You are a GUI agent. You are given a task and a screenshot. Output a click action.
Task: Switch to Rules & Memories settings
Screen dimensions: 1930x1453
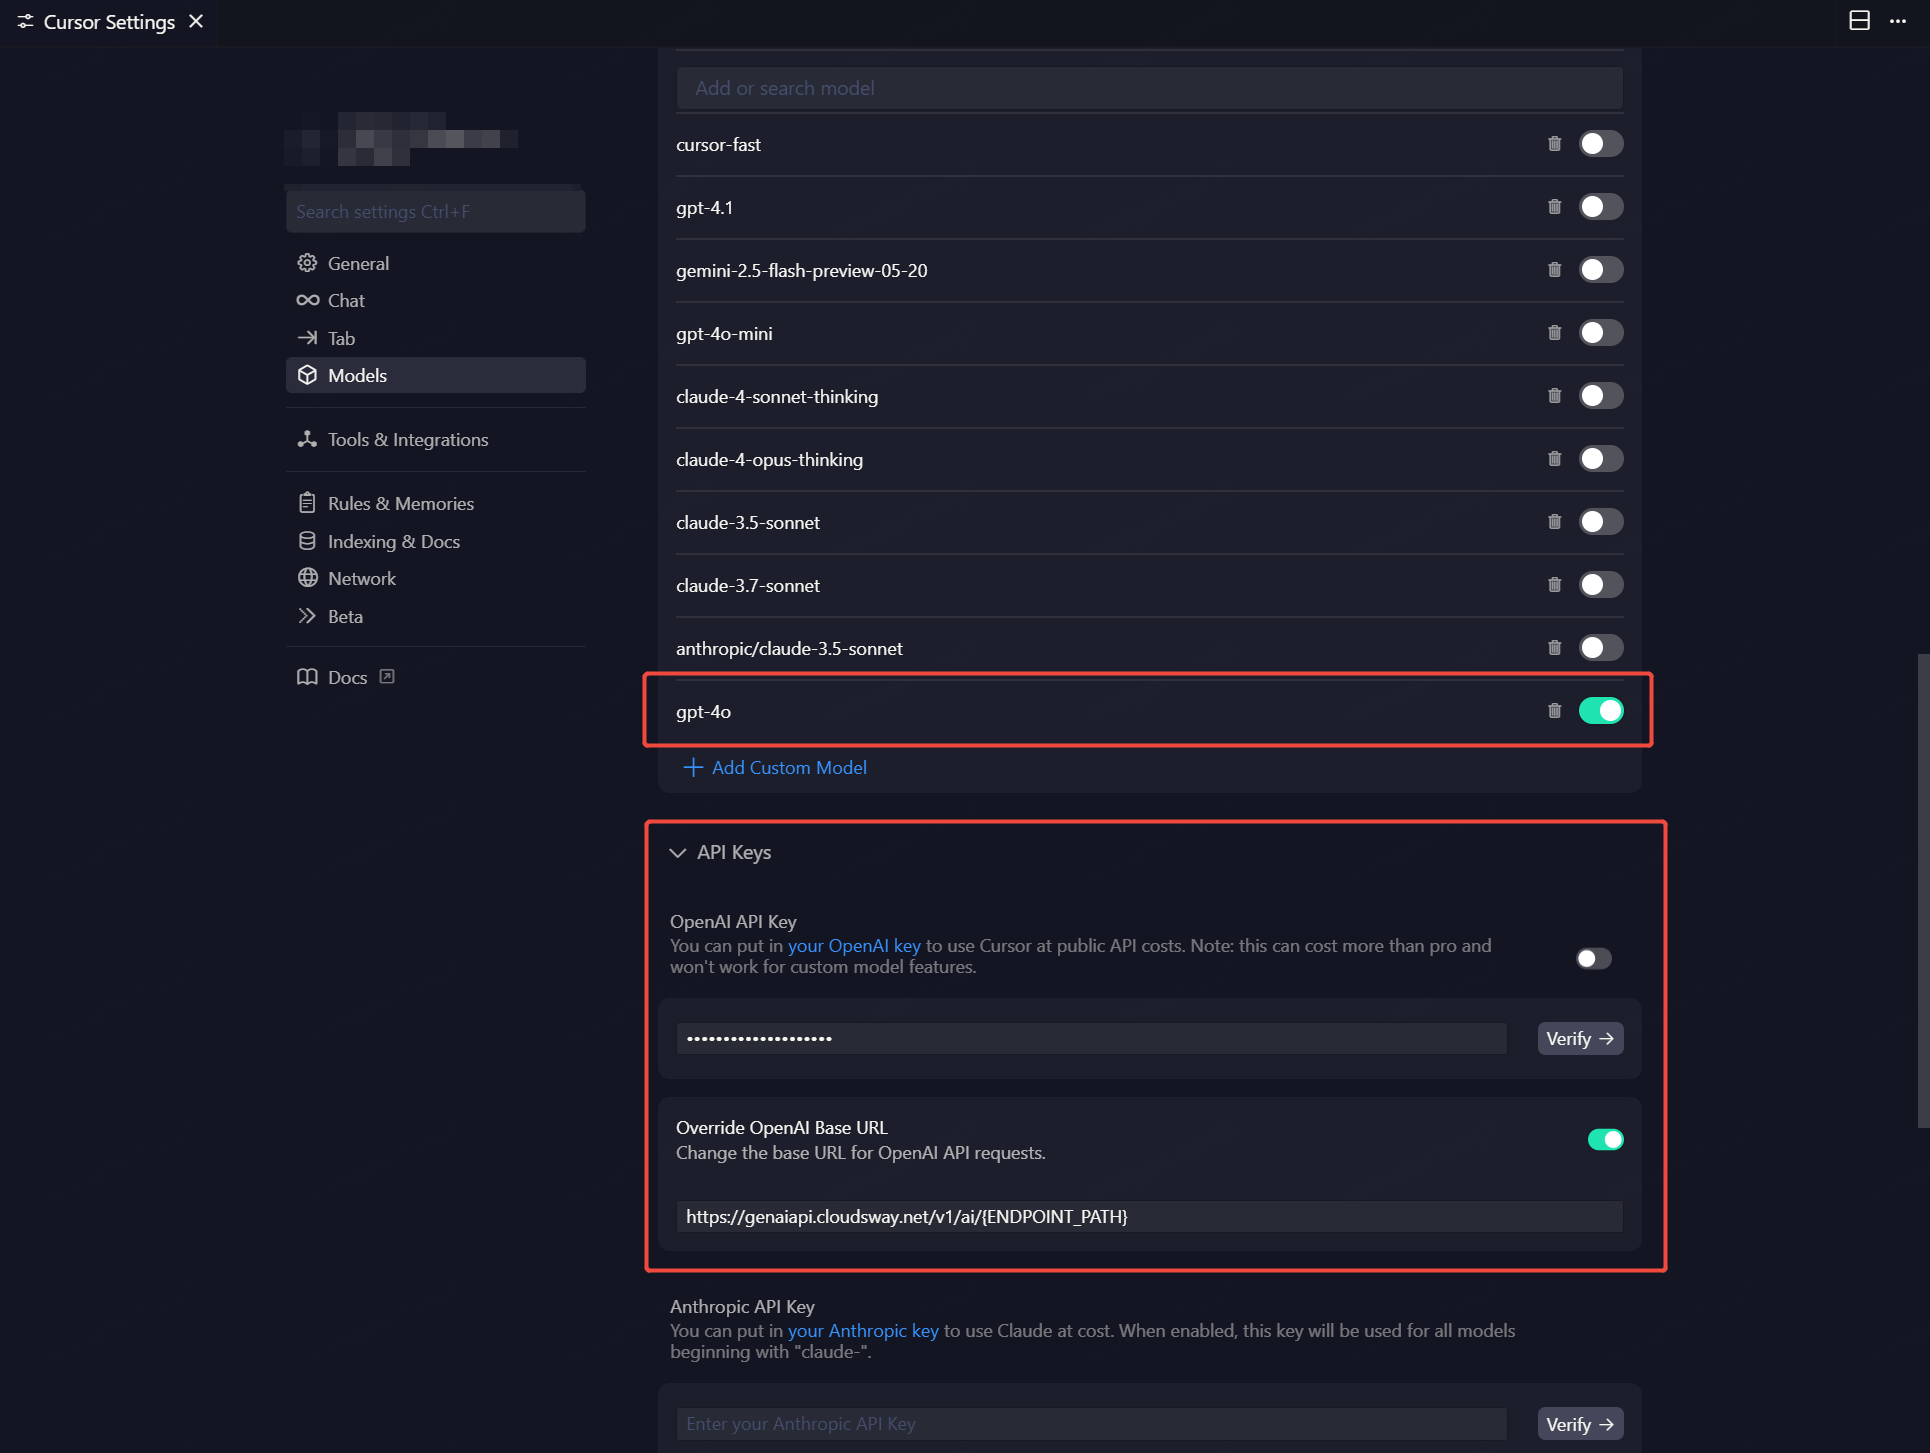[400, 504]
